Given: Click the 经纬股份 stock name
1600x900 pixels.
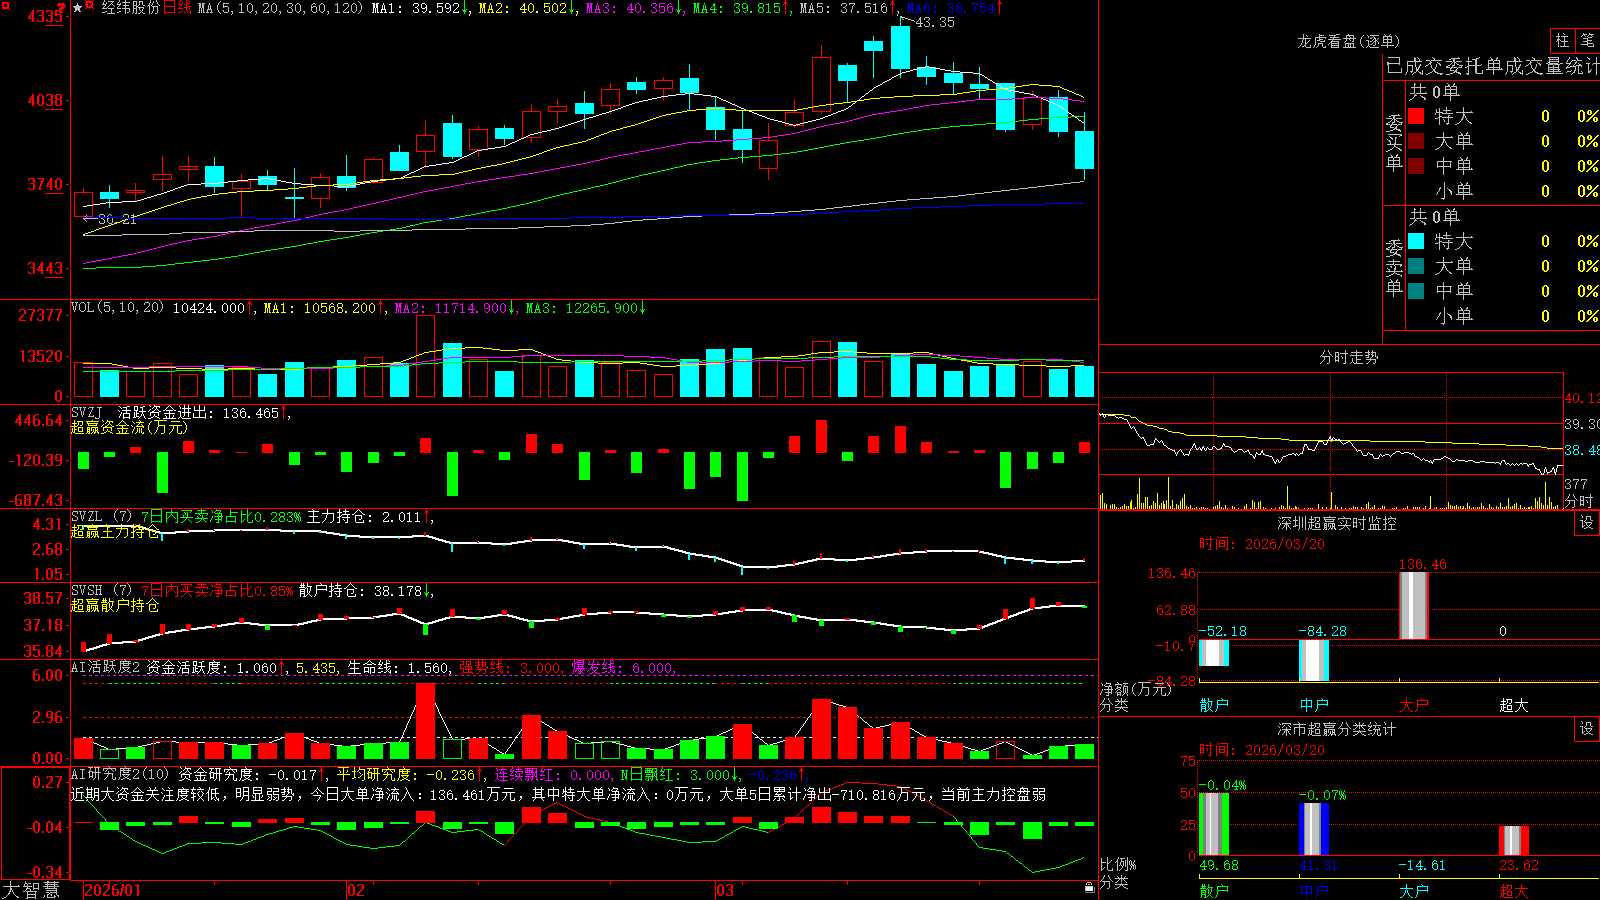Looking at the screenshot, I should (x=130, y=8).
